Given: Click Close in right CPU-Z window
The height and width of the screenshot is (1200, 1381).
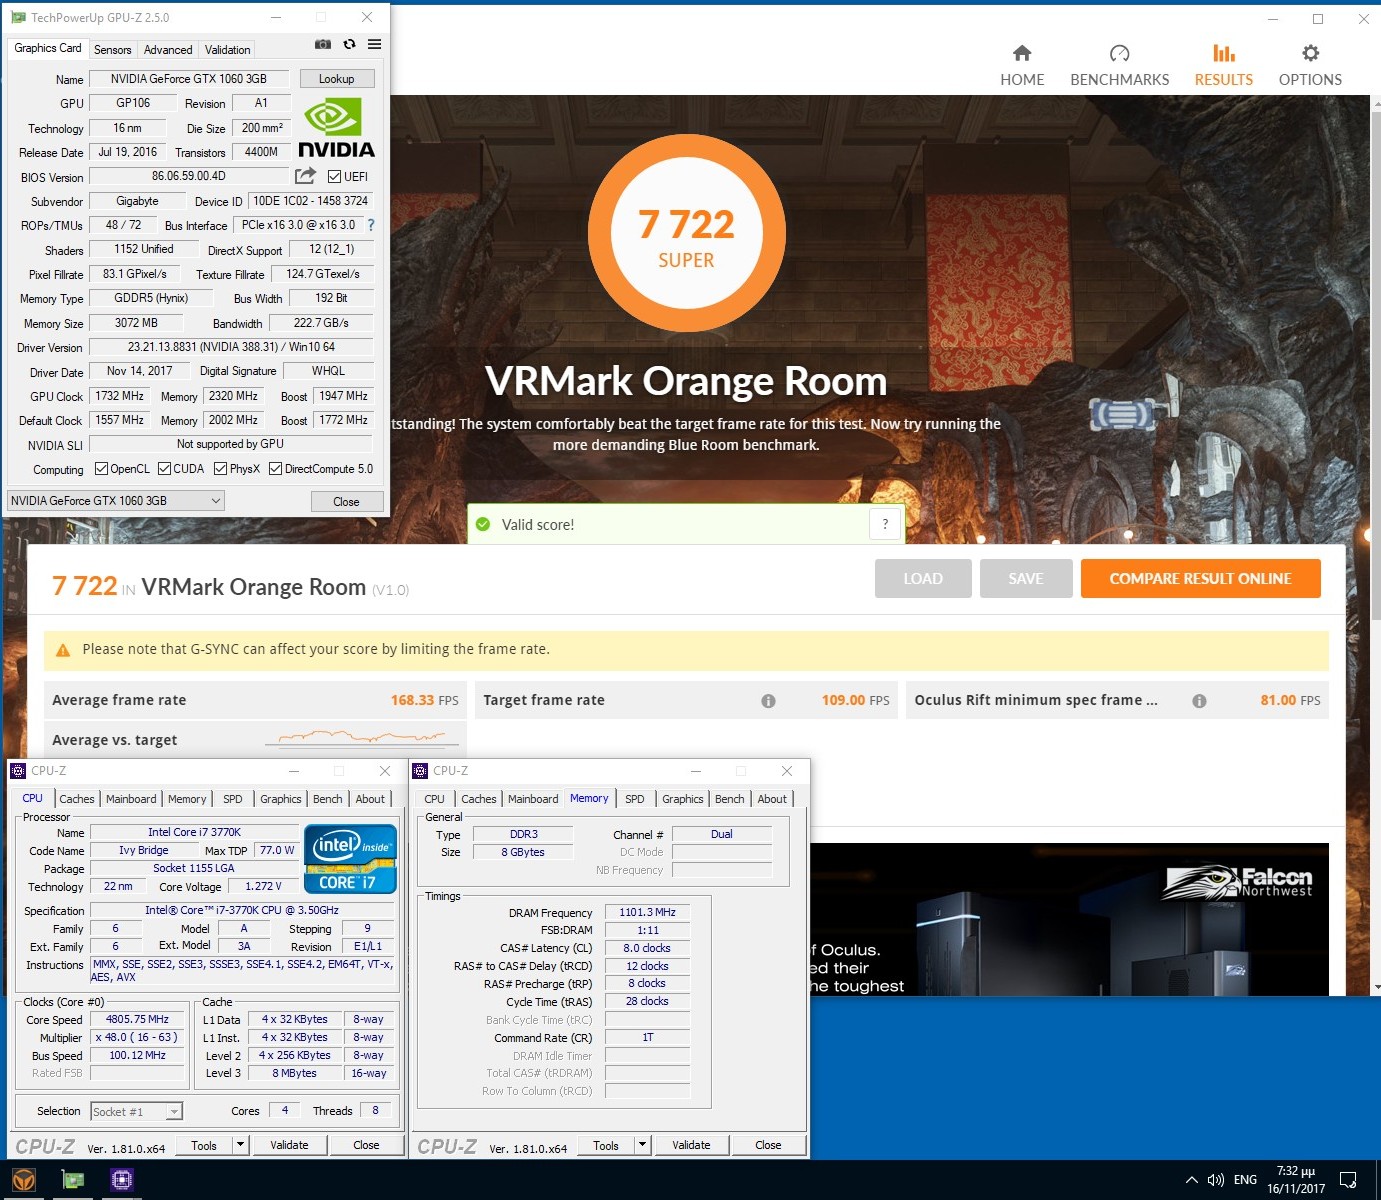Looking at the screenshot, I should [x=768, y=1145].
